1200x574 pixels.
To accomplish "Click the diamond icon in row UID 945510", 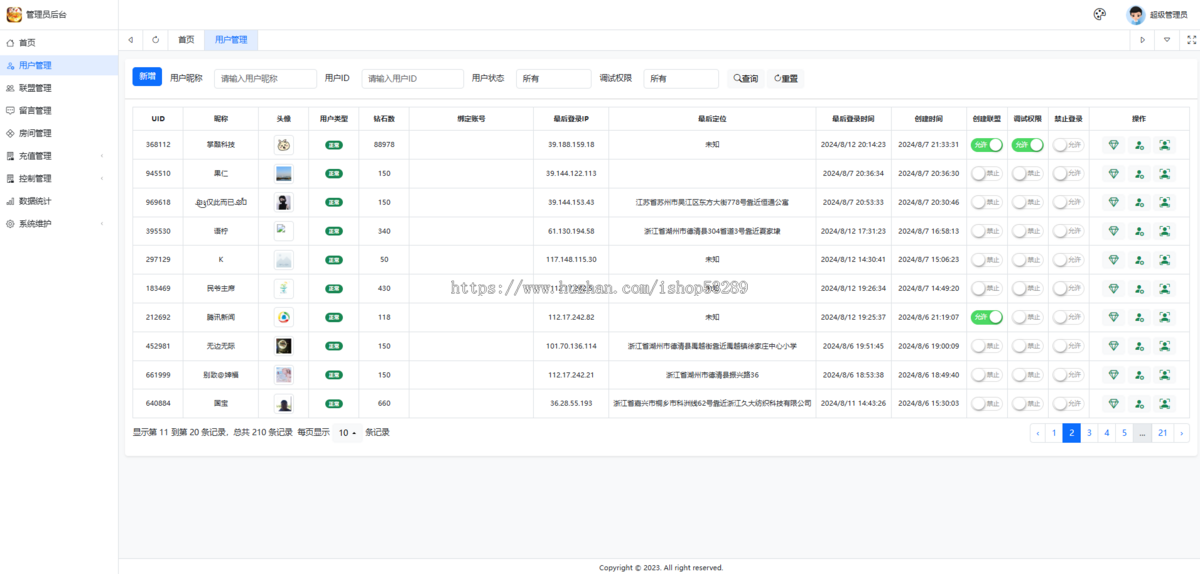I will pos(1114,174).
